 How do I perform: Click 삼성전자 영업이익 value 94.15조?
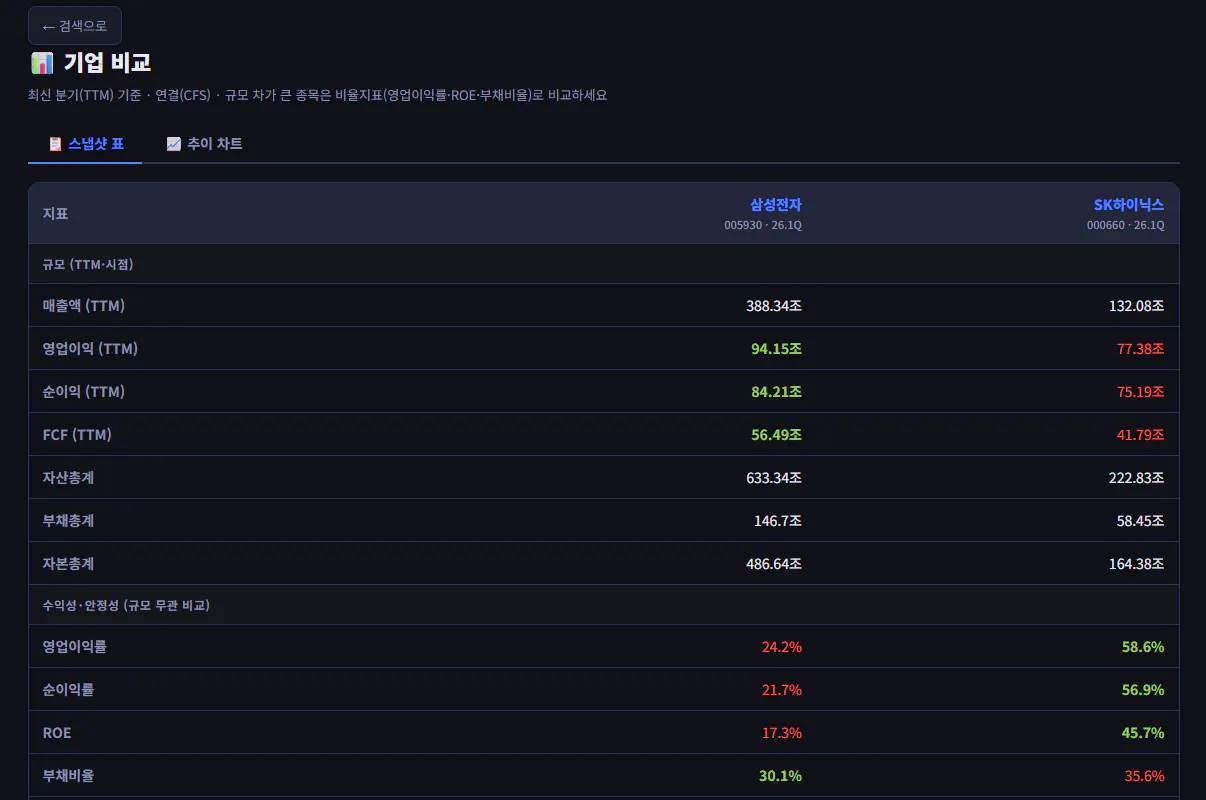click(777, 349)
